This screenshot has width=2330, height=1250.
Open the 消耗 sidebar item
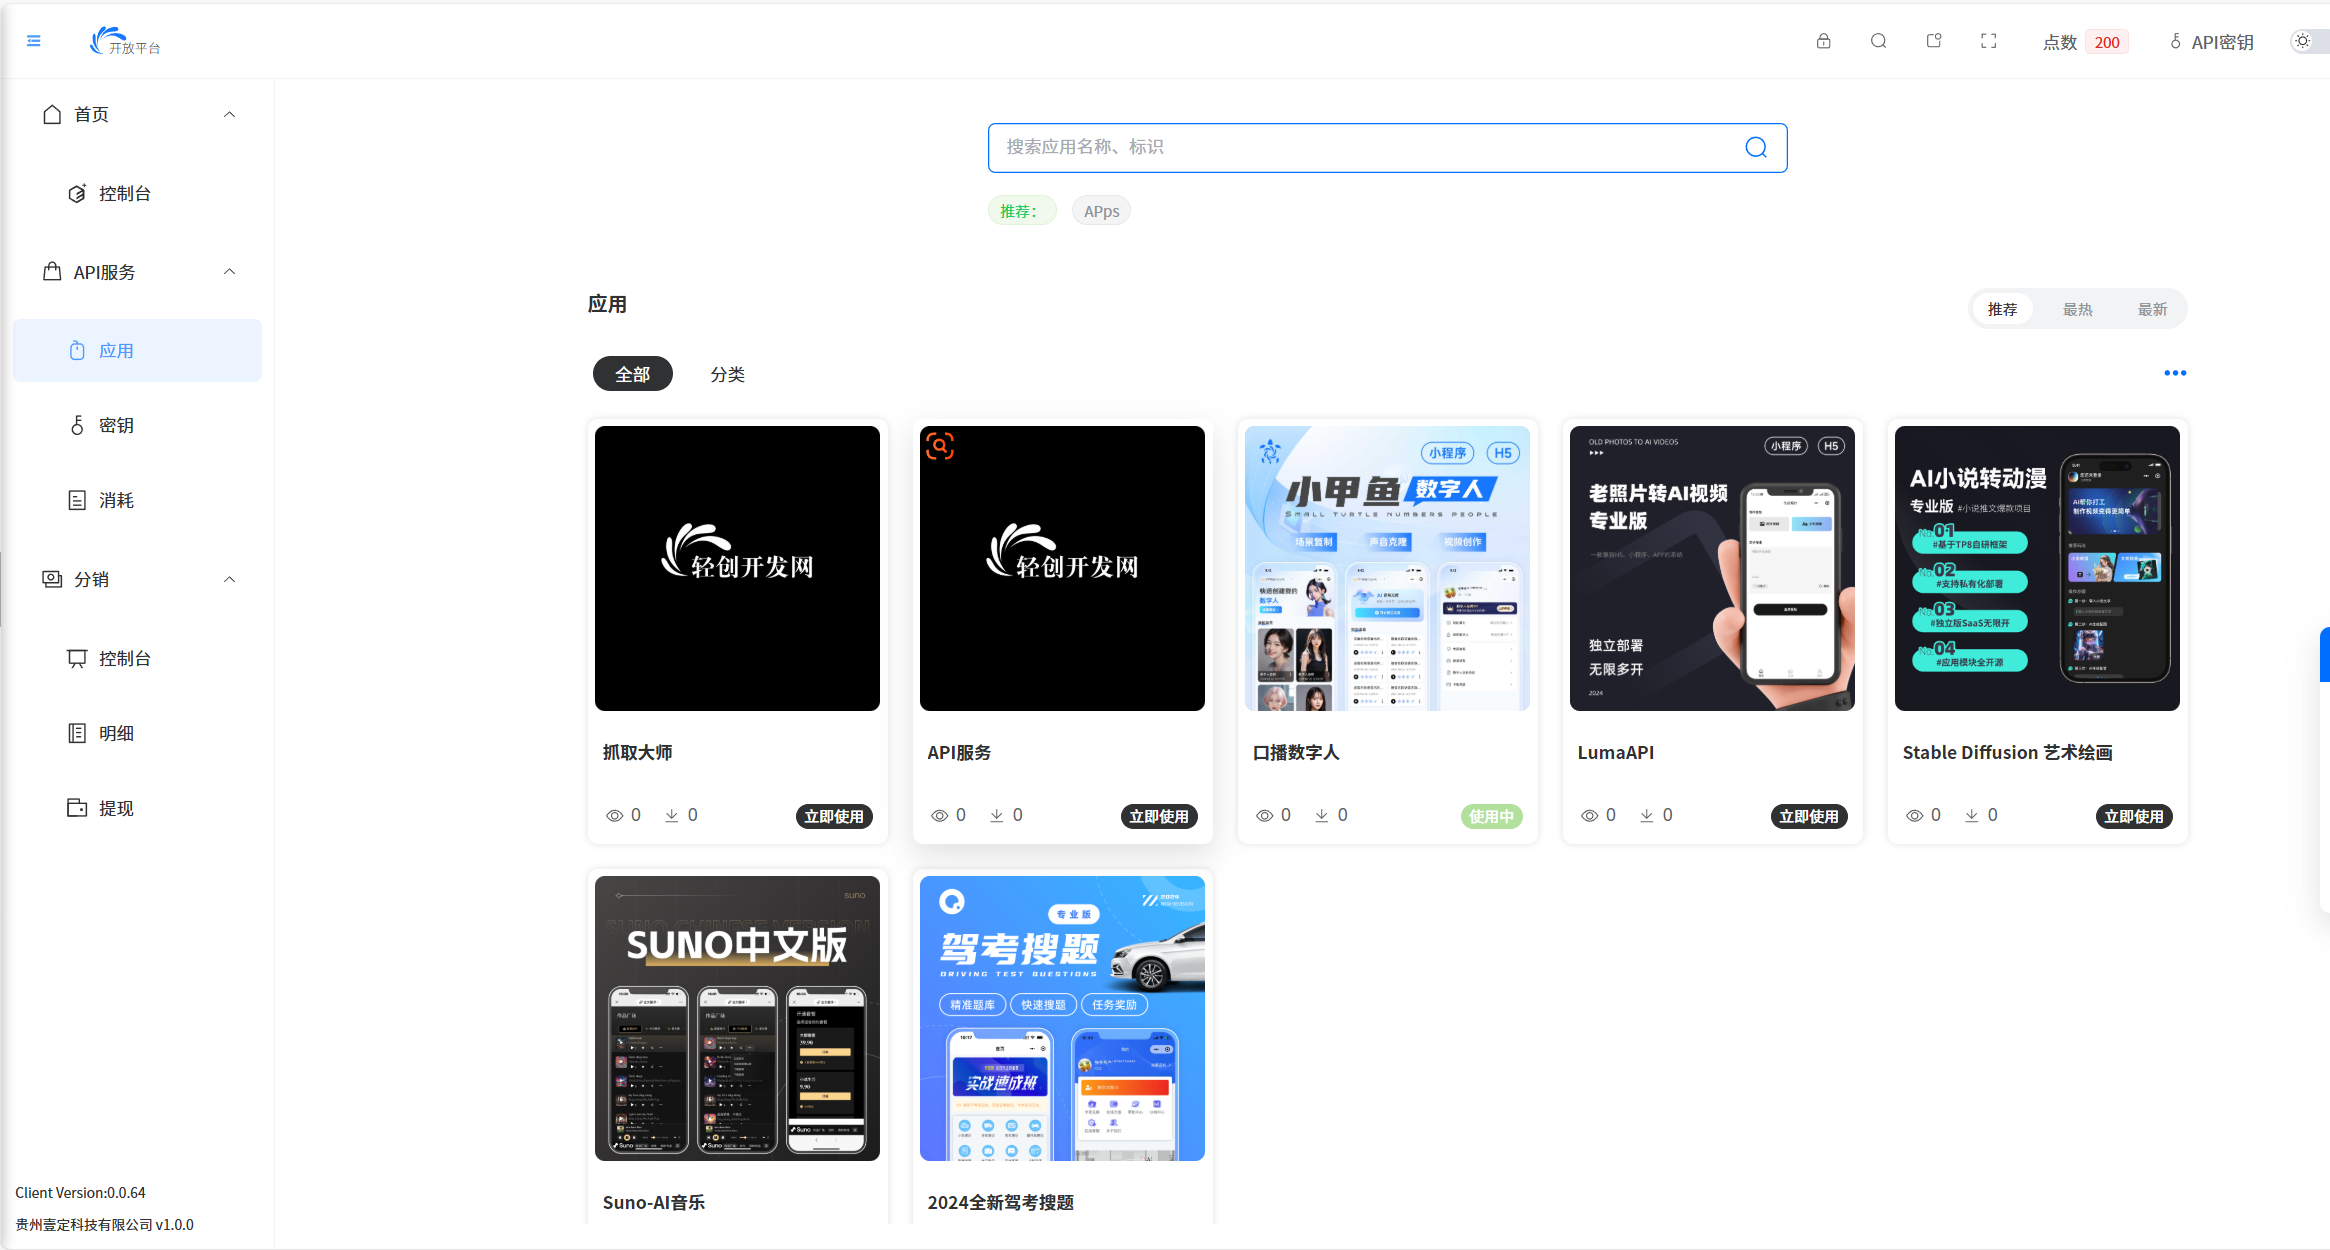(138, 500)
